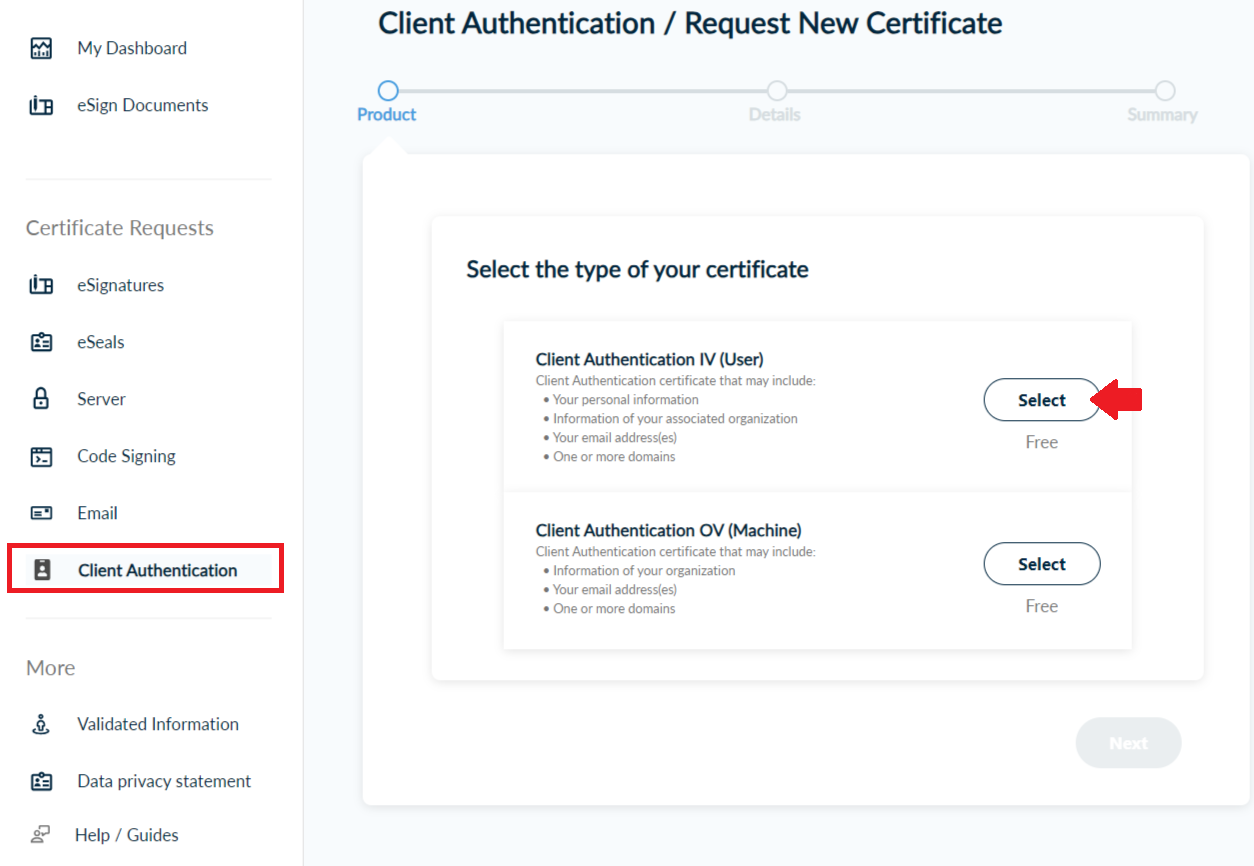Click the eSign Documents icon

[x=41, y=105]
